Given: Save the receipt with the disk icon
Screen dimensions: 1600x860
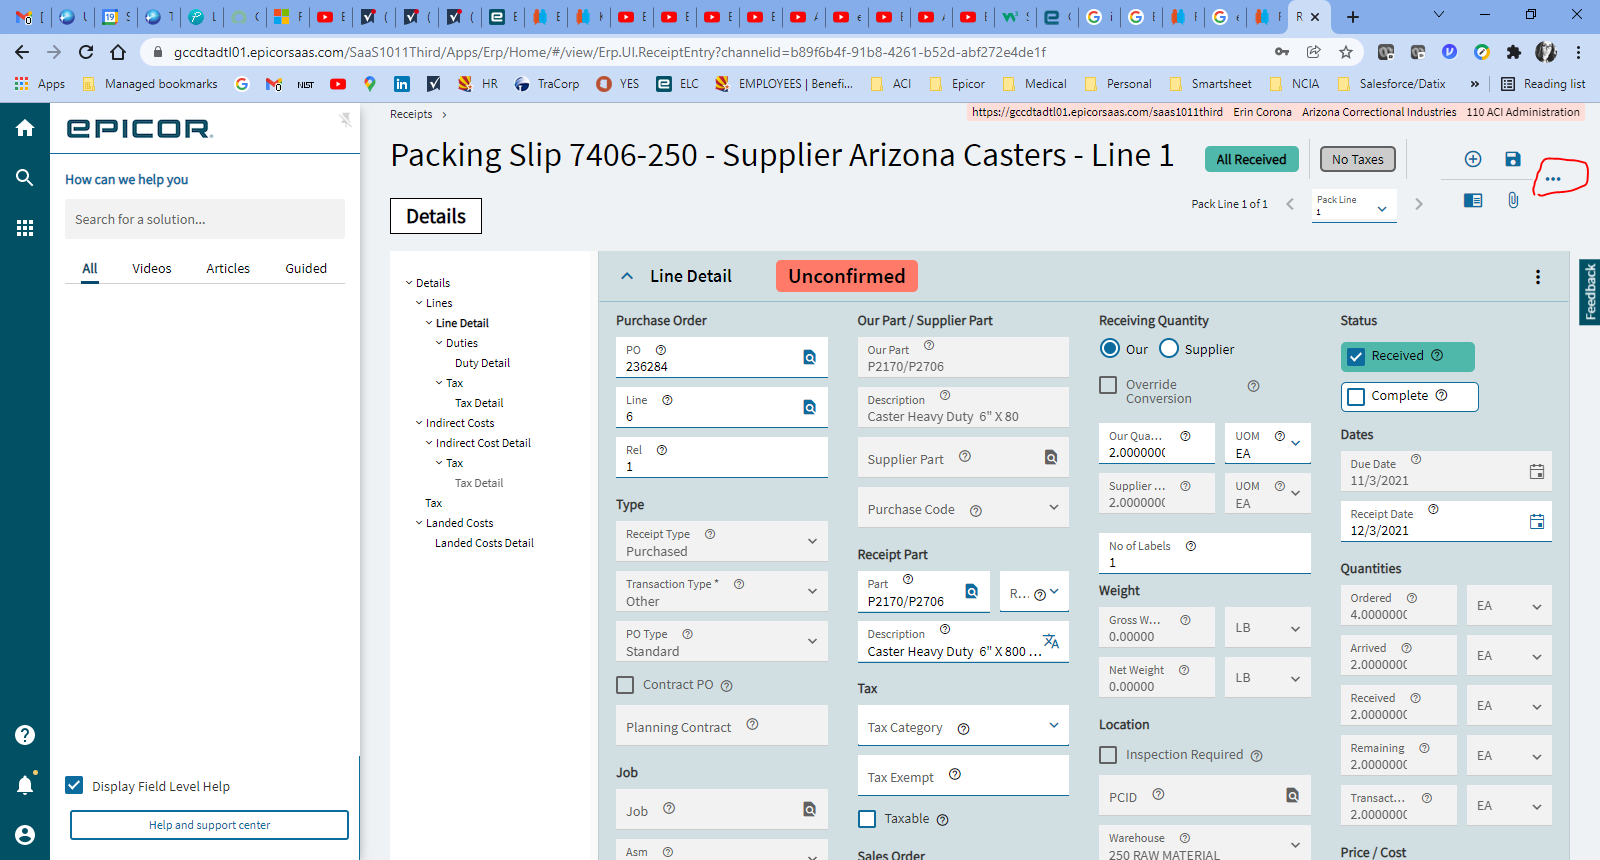Looking at the screenshot, I should point(1513,159).
